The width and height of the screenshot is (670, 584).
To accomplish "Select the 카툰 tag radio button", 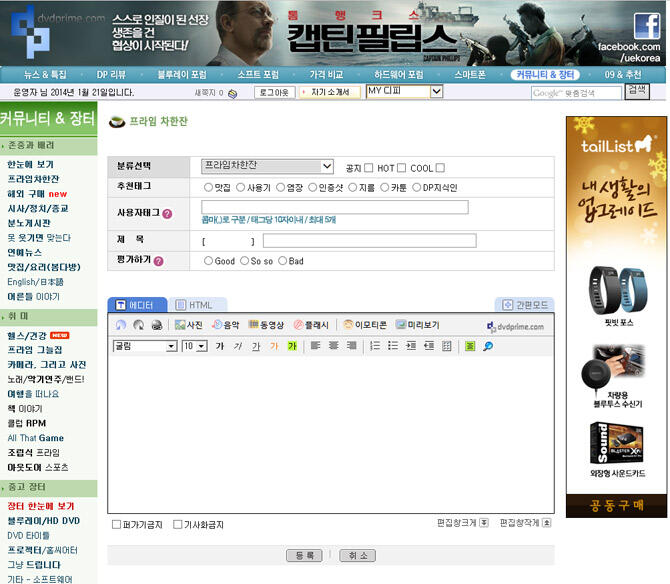I will click(385, 187).
